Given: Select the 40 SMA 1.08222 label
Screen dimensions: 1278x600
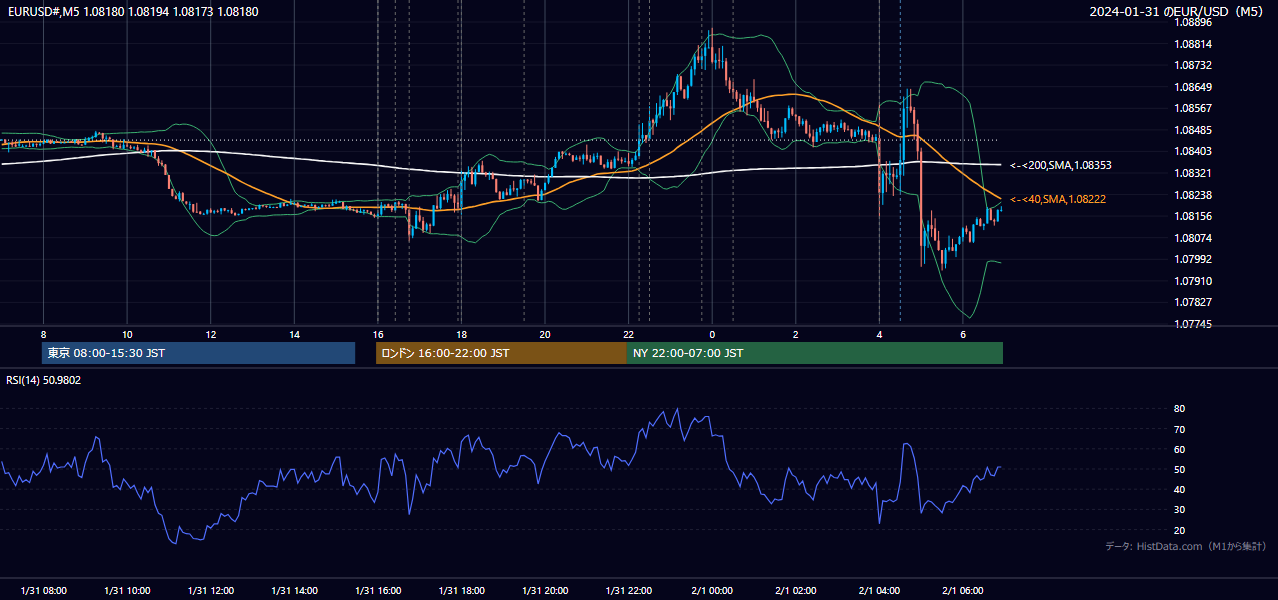Looking at the screenshot, I should click(1058, 199).
